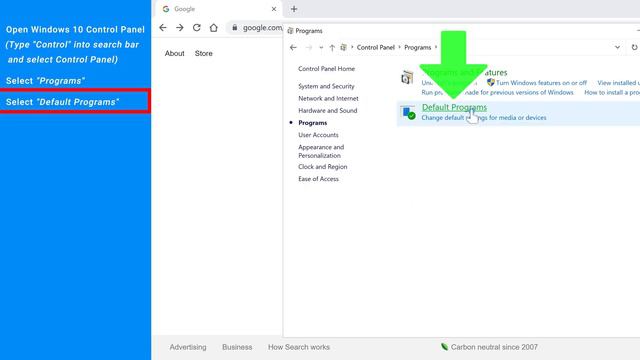
Task: Open Appearance and Personalization category
Action: pyautogui.click(x=321, y=151)
